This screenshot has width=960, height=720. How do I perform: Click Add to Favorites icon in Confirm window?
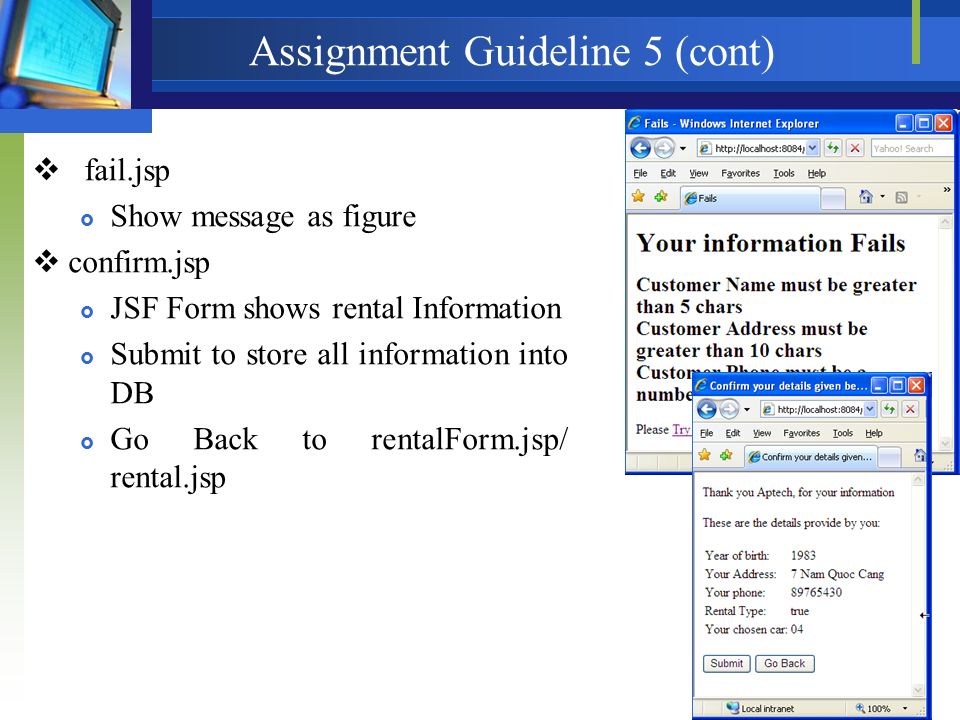[x=726, y=456]
